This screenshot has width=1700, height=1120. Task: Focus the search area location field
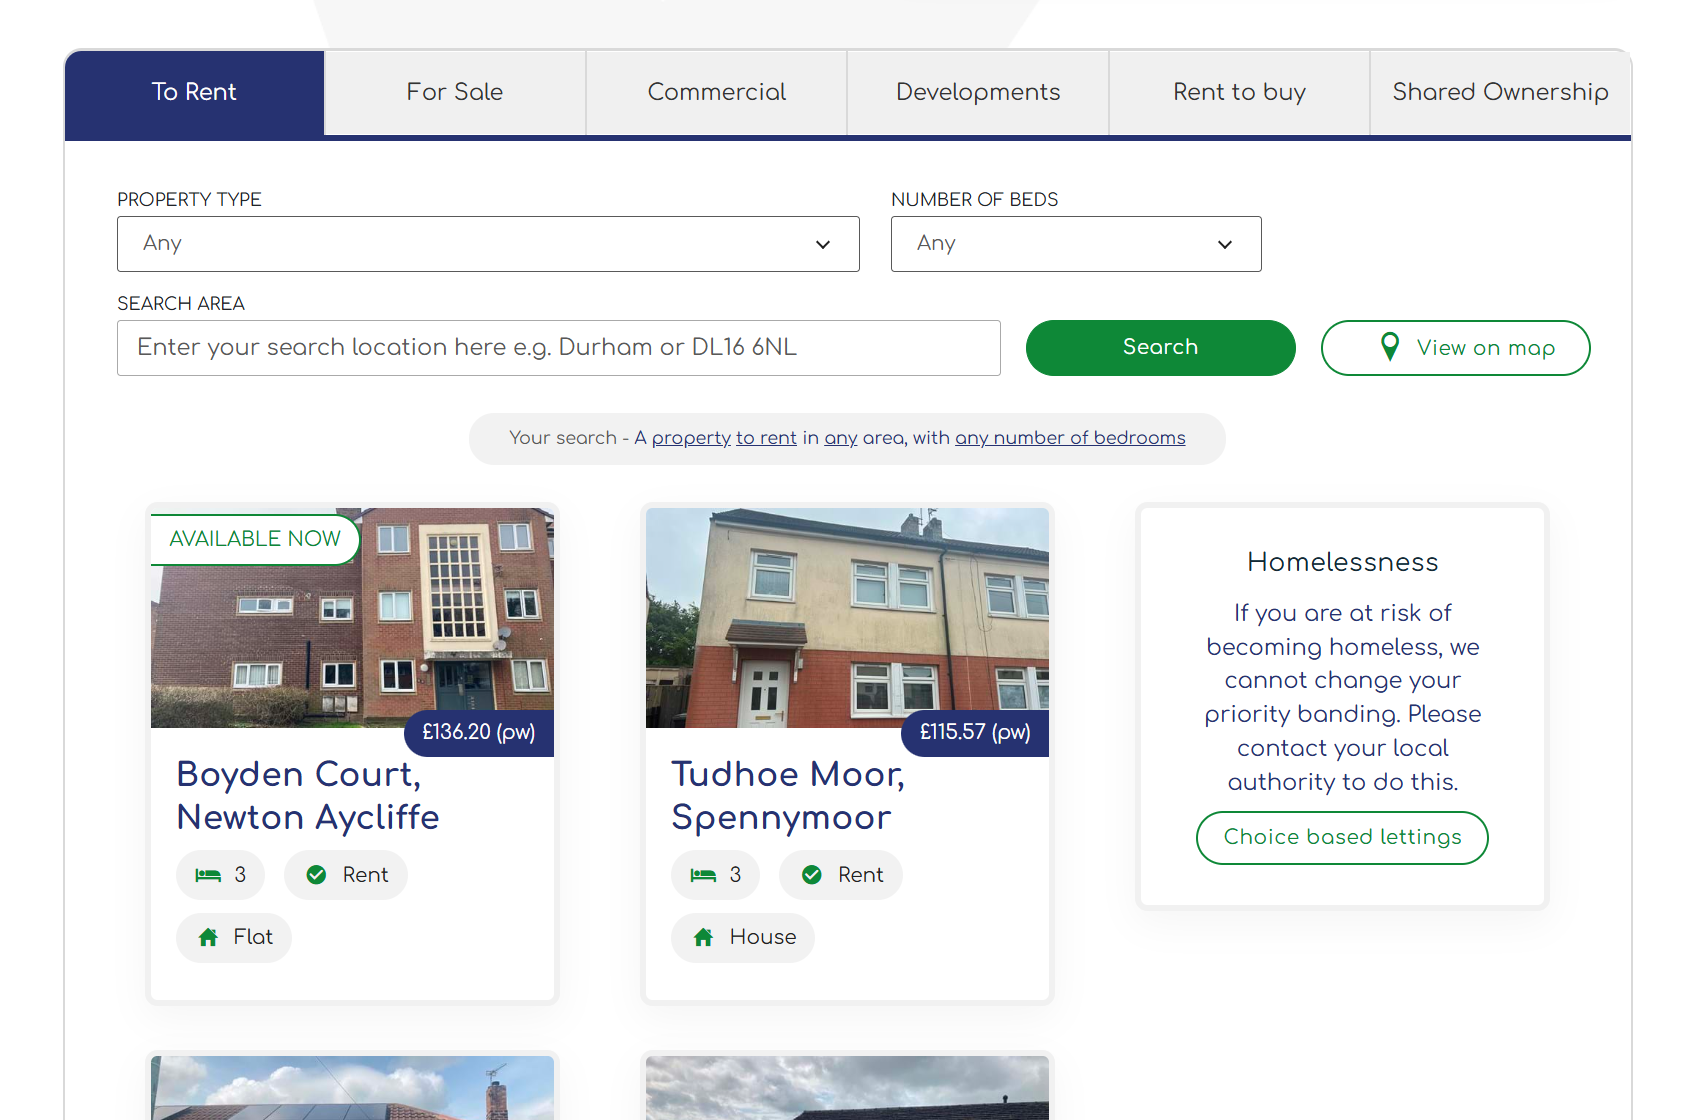click(x=559, y=348)
